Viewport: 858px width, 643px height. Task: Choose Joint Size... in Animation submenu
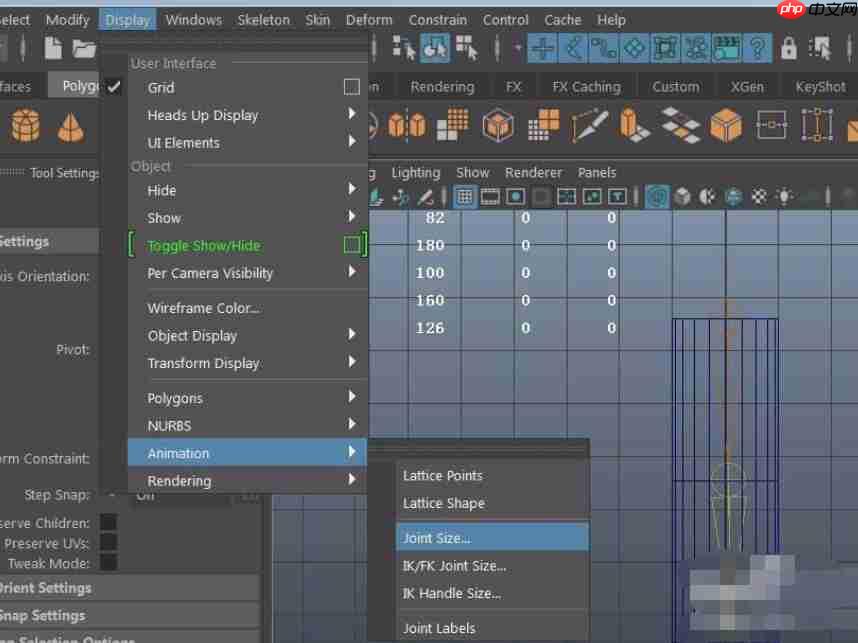pos(492,538)
